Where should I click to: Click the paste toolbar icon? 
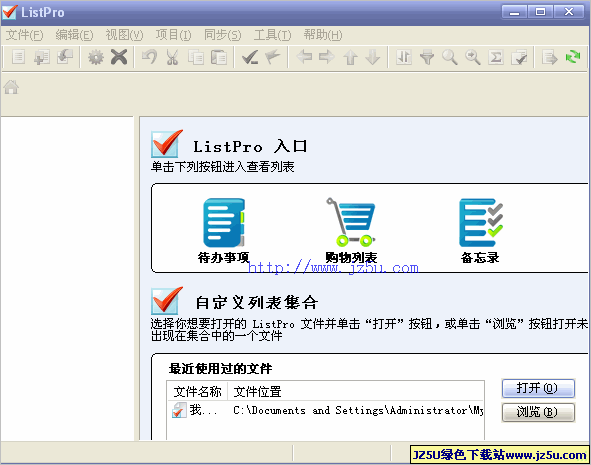click(219, 57)
